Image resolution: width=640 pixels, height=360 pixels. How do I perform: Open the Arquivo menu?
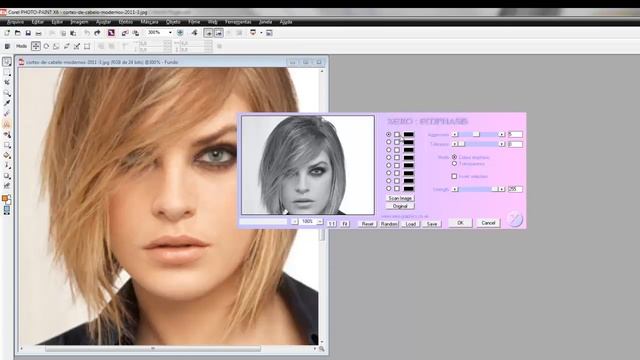(x=16, y=22)
